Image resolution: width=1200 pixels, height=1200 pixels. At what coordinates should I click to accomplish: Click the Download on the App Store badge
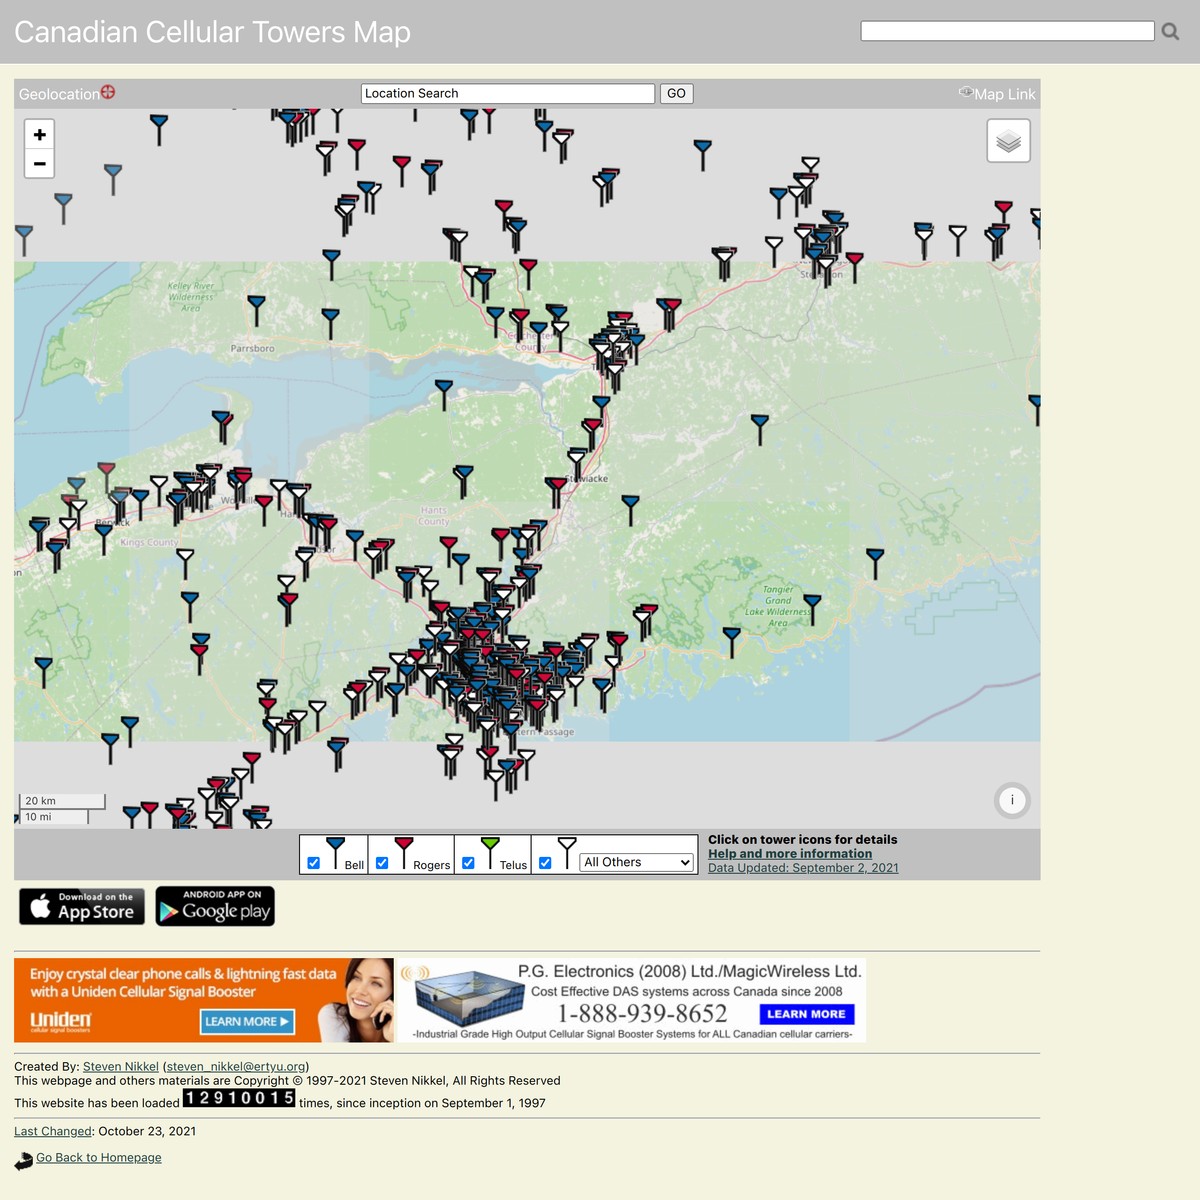click(82, 906)
